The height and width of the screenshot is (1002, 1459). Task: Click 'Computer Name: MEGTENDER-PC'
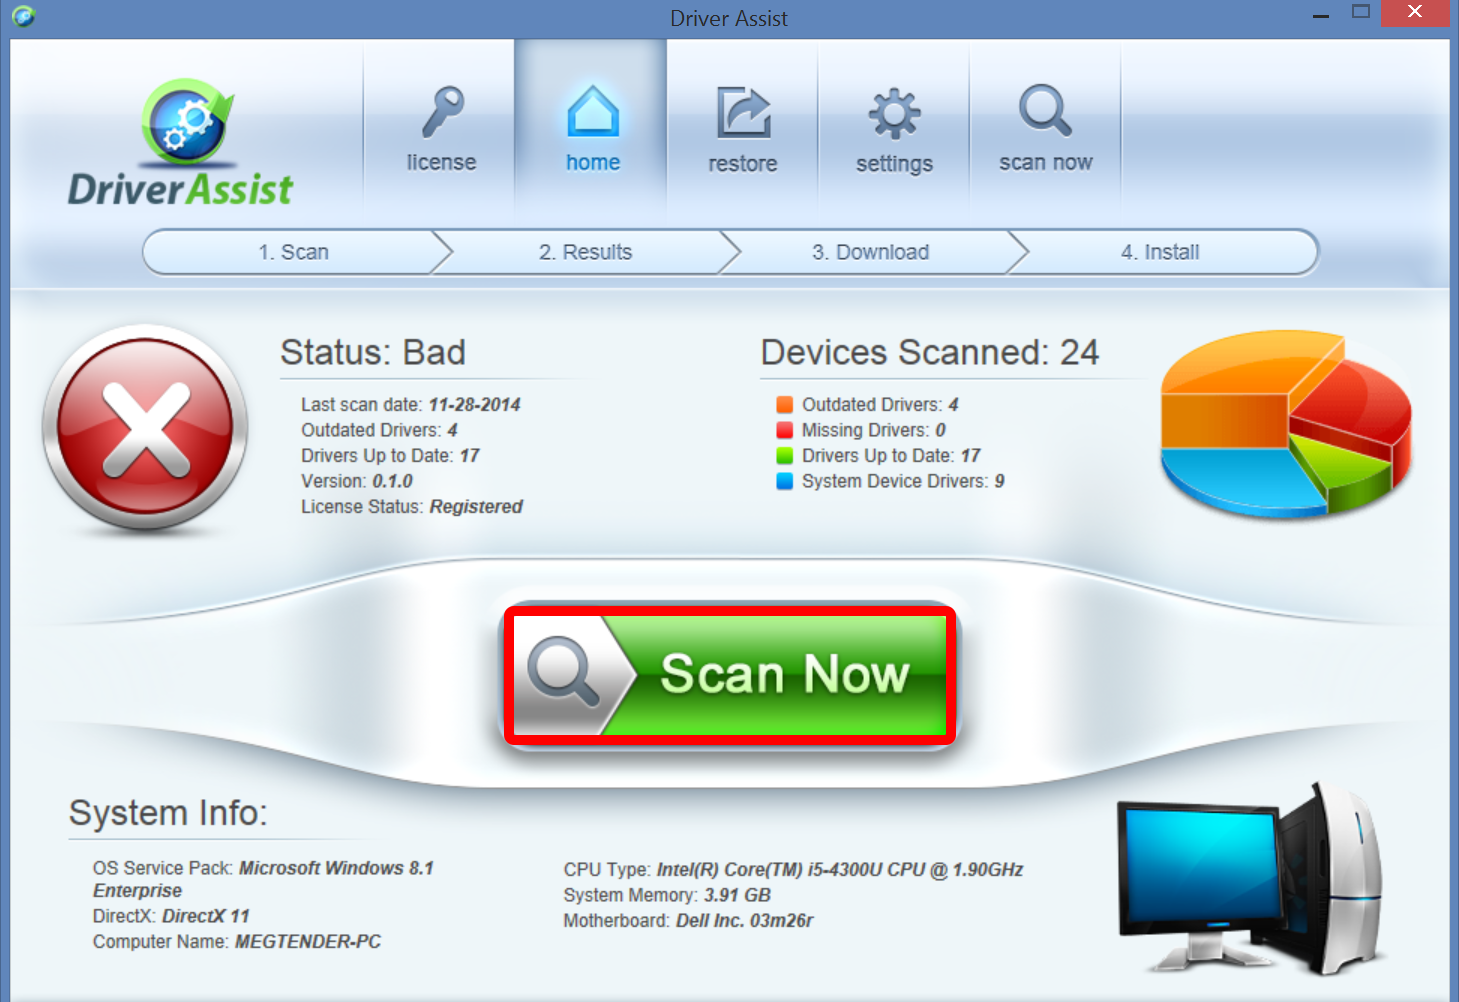237,942
